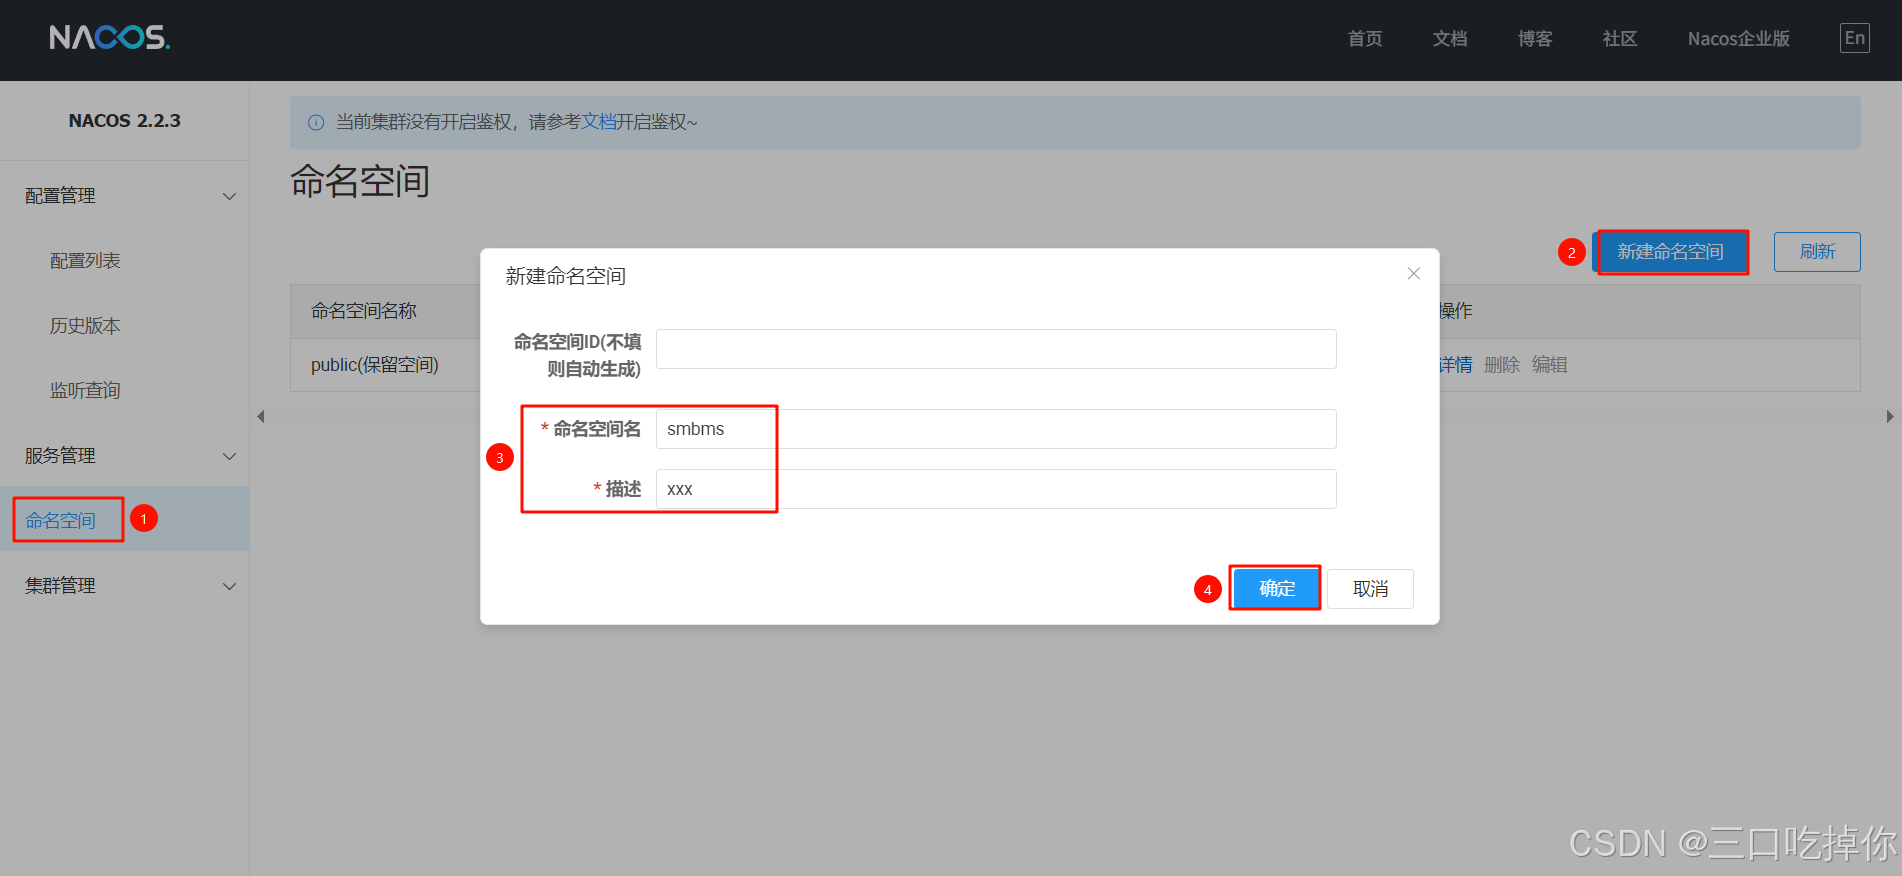
Task: Click the 确定 button in the dialog
Action: coord(1276,589)
